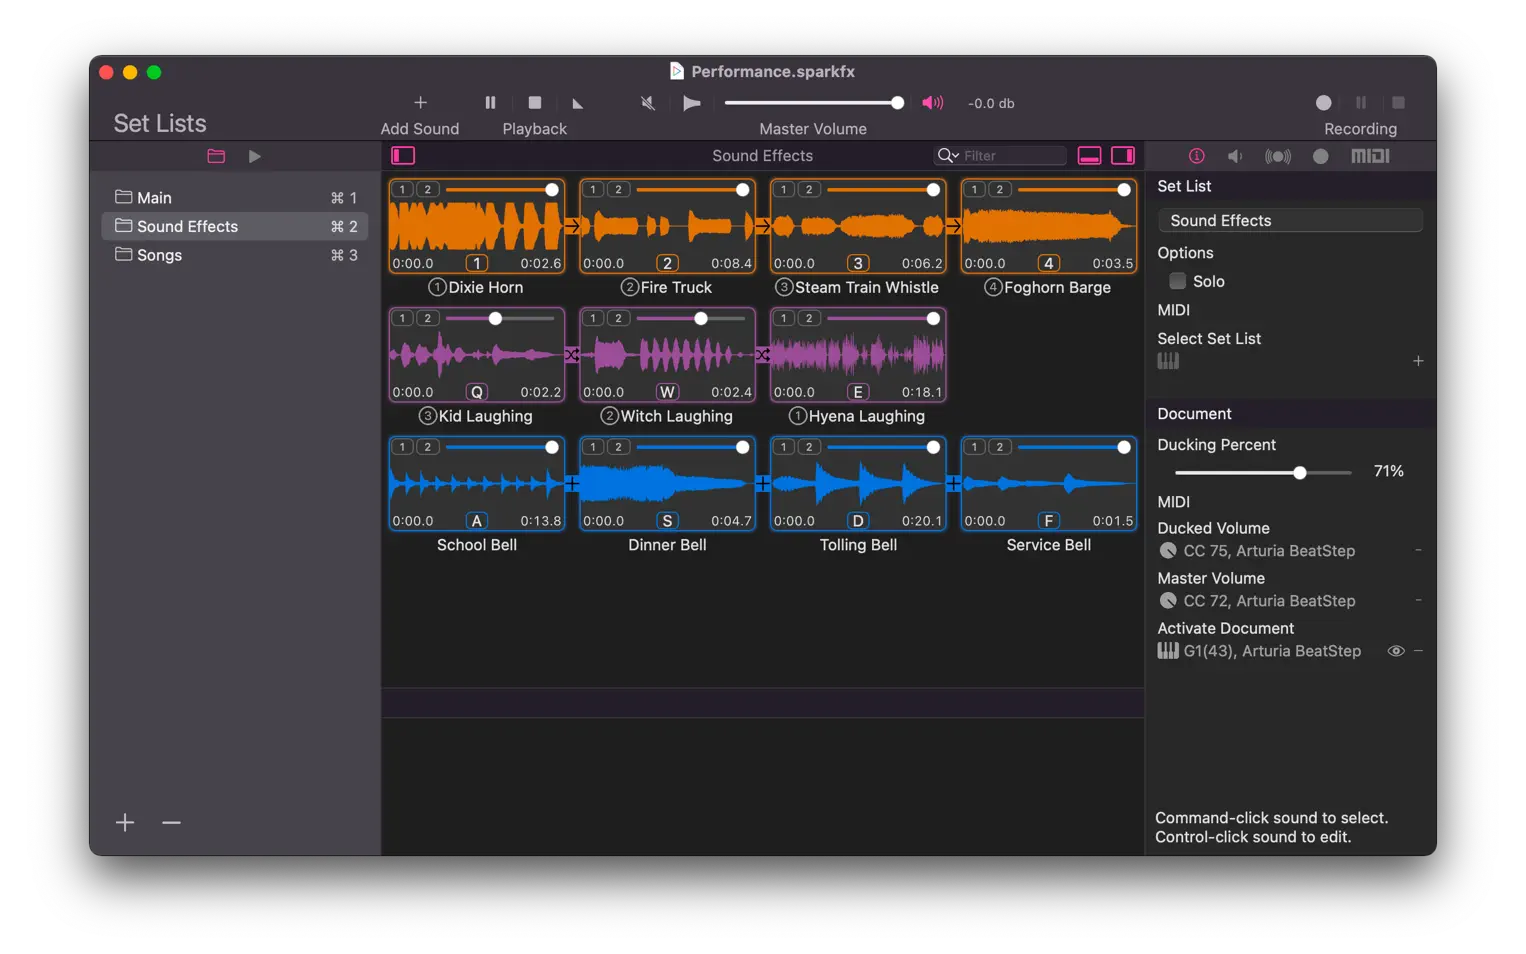This screenshot has width=1526, height=954.
Task: Toggle eye icon for Activate Document mapping
Action: pyautogui.click(x=1396, y=651)
